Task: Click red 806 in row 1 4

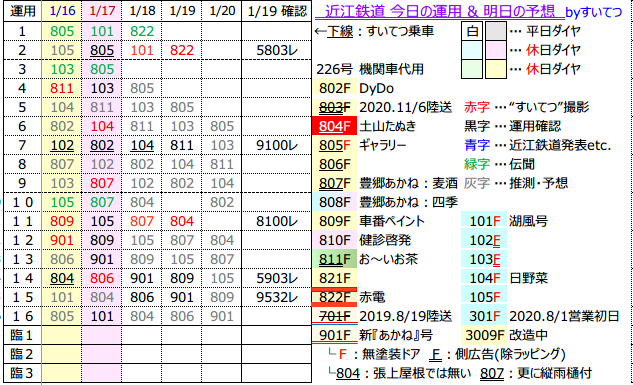Action: (x=102, y=278)
